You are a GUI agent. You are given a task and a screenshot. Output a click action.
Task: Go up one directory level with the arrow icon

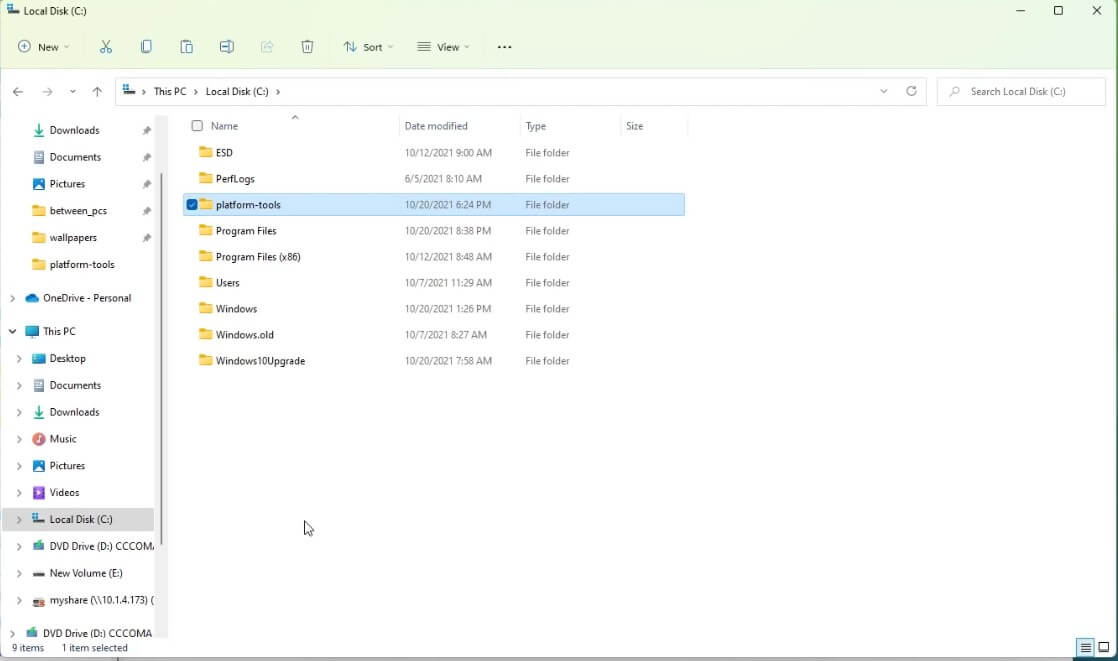(x=96, y=91)
